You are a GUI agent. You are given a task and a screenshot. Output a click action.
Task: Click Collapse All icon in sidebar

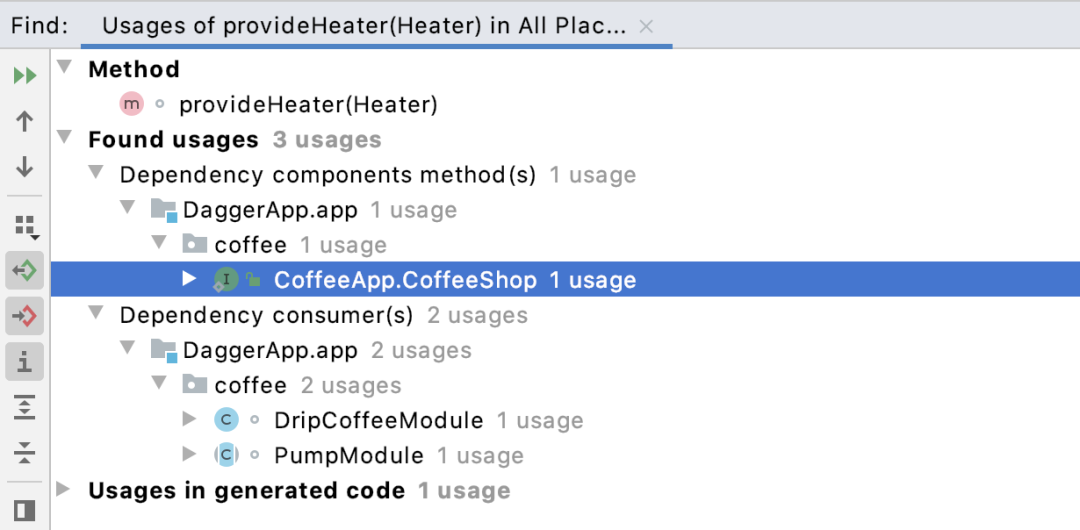pyautogui.click(x=25, y=453)
